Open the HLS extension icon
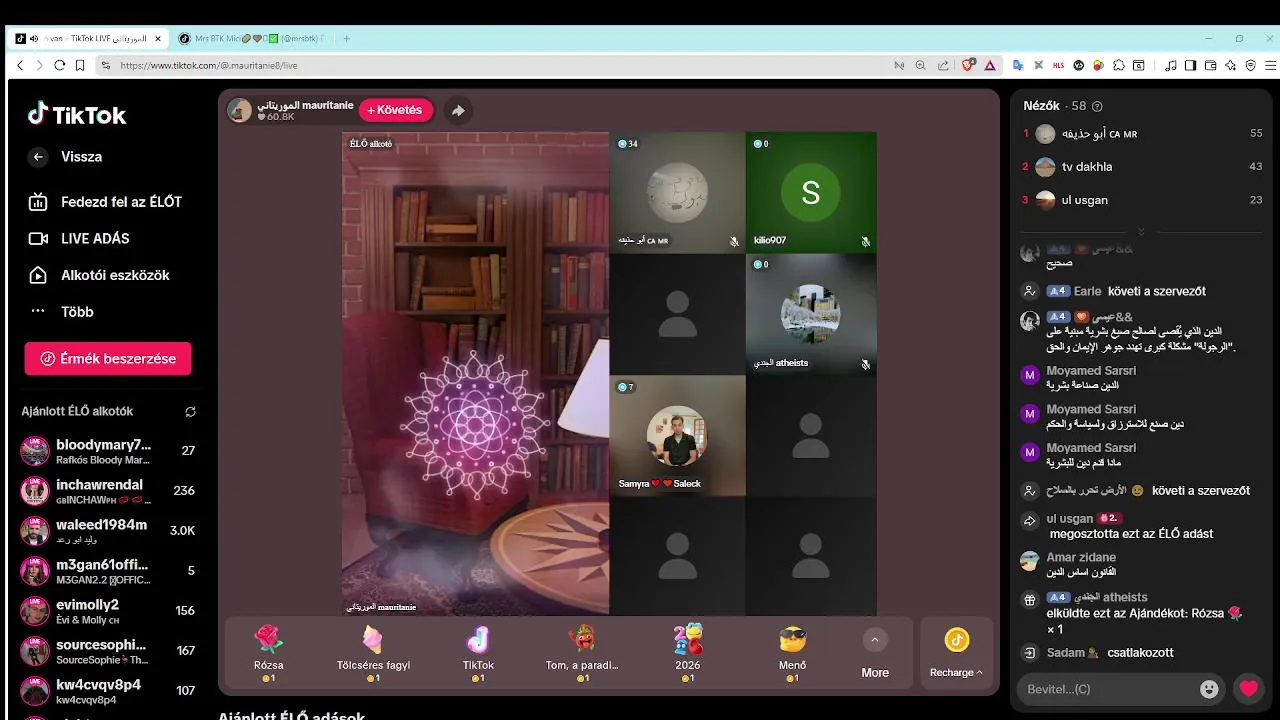This screenshot has height=720, width=1280. tap(1059, 65)
